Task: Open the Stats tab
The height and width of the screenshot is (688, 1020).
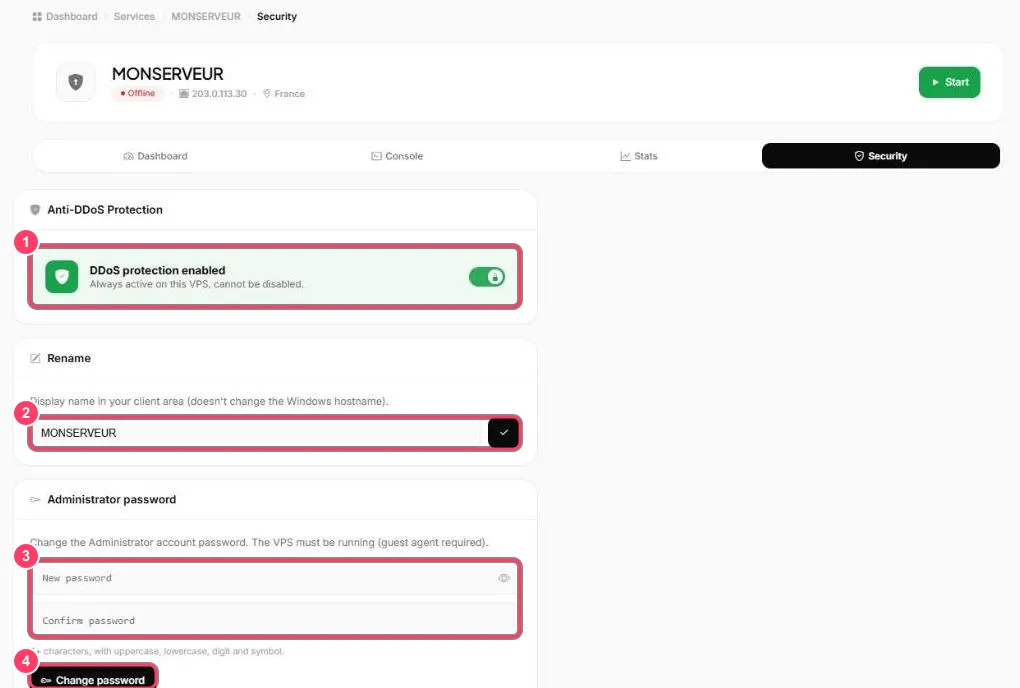Action: 639,156
